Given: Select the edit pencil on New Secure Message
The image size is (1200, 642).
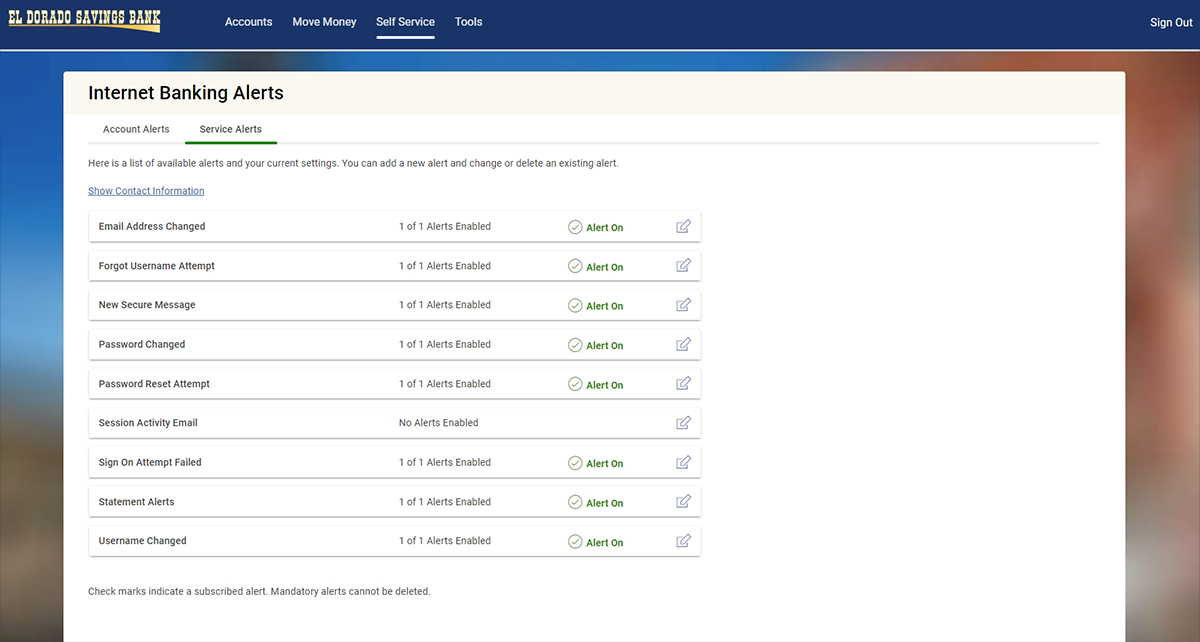Looking at the screenshot, I should [x=684, y=305].
